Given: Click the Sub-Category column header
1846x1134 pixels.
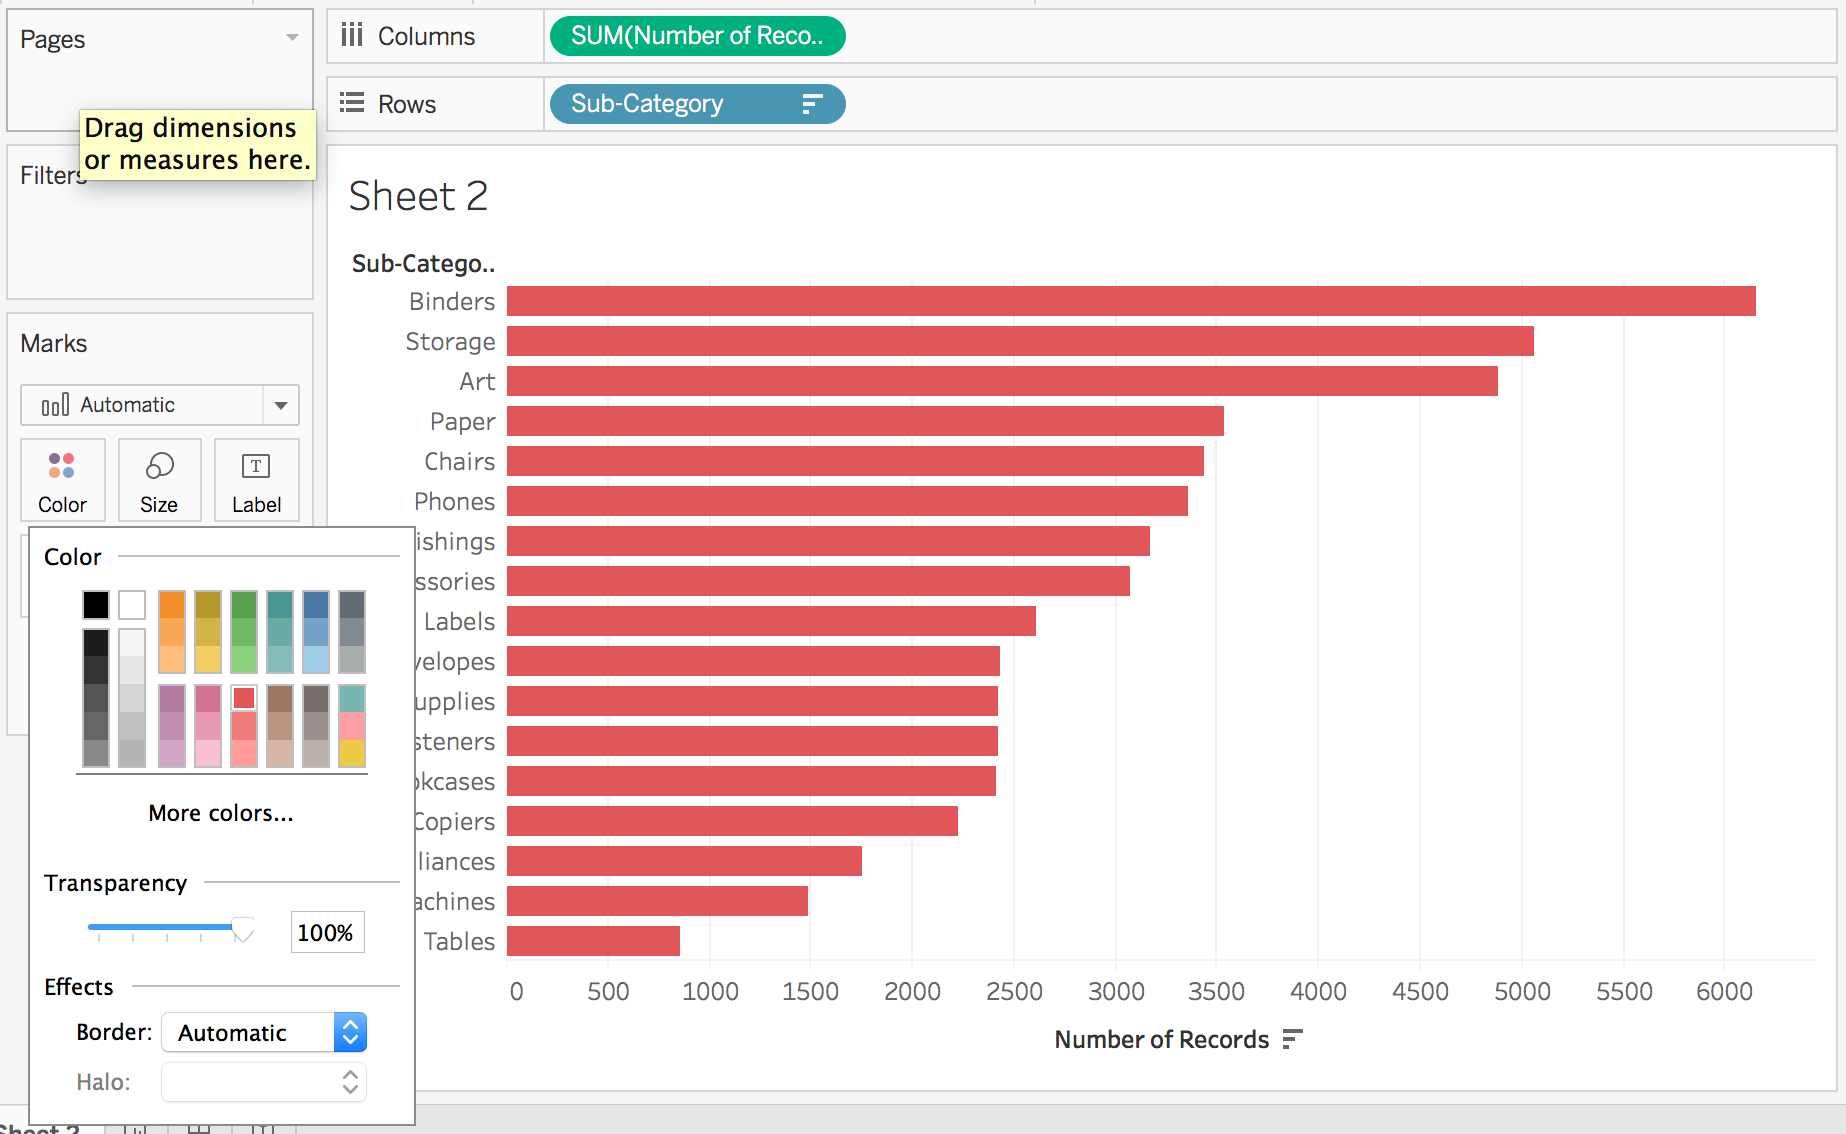Looking at the screenshot, I should (423, 264).
